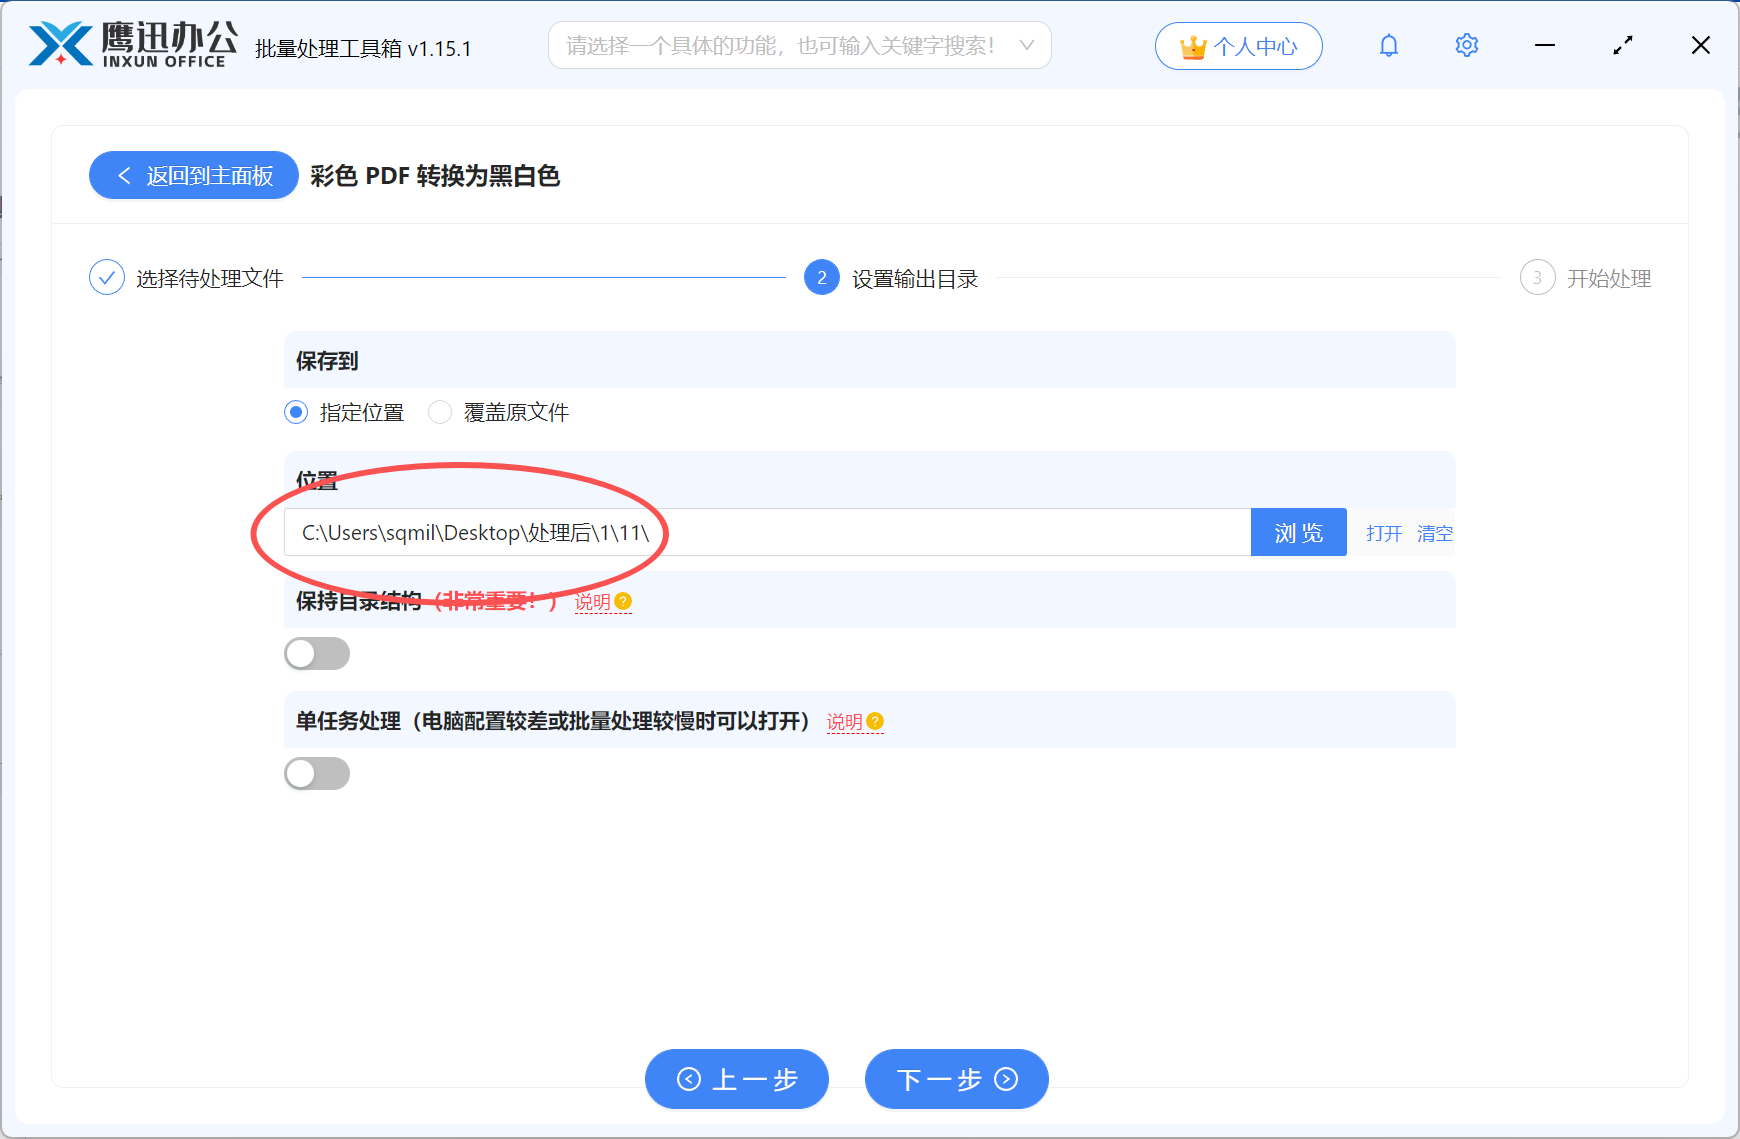Click the 彩色 PDF 转换为黑白色 title

(x=435, y=176)
